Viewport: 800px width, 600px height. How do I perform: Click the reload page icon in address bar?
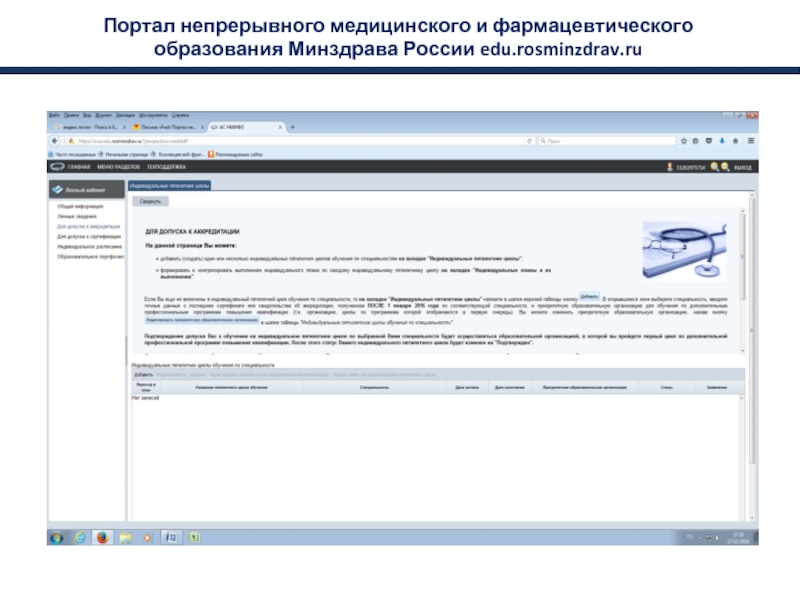click(530, 141)
